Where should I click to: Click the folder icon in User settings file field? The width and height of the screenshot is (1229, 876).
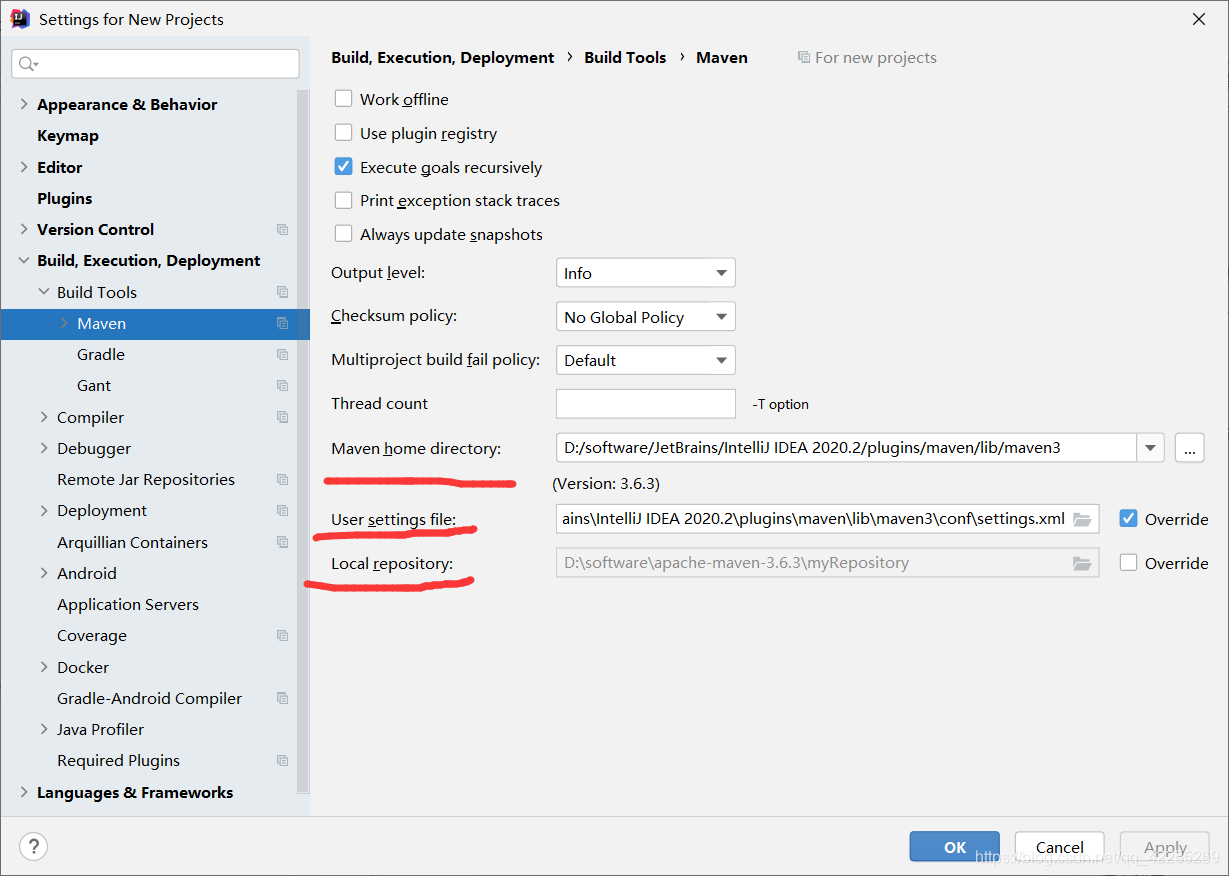(x=1082, y=519)
